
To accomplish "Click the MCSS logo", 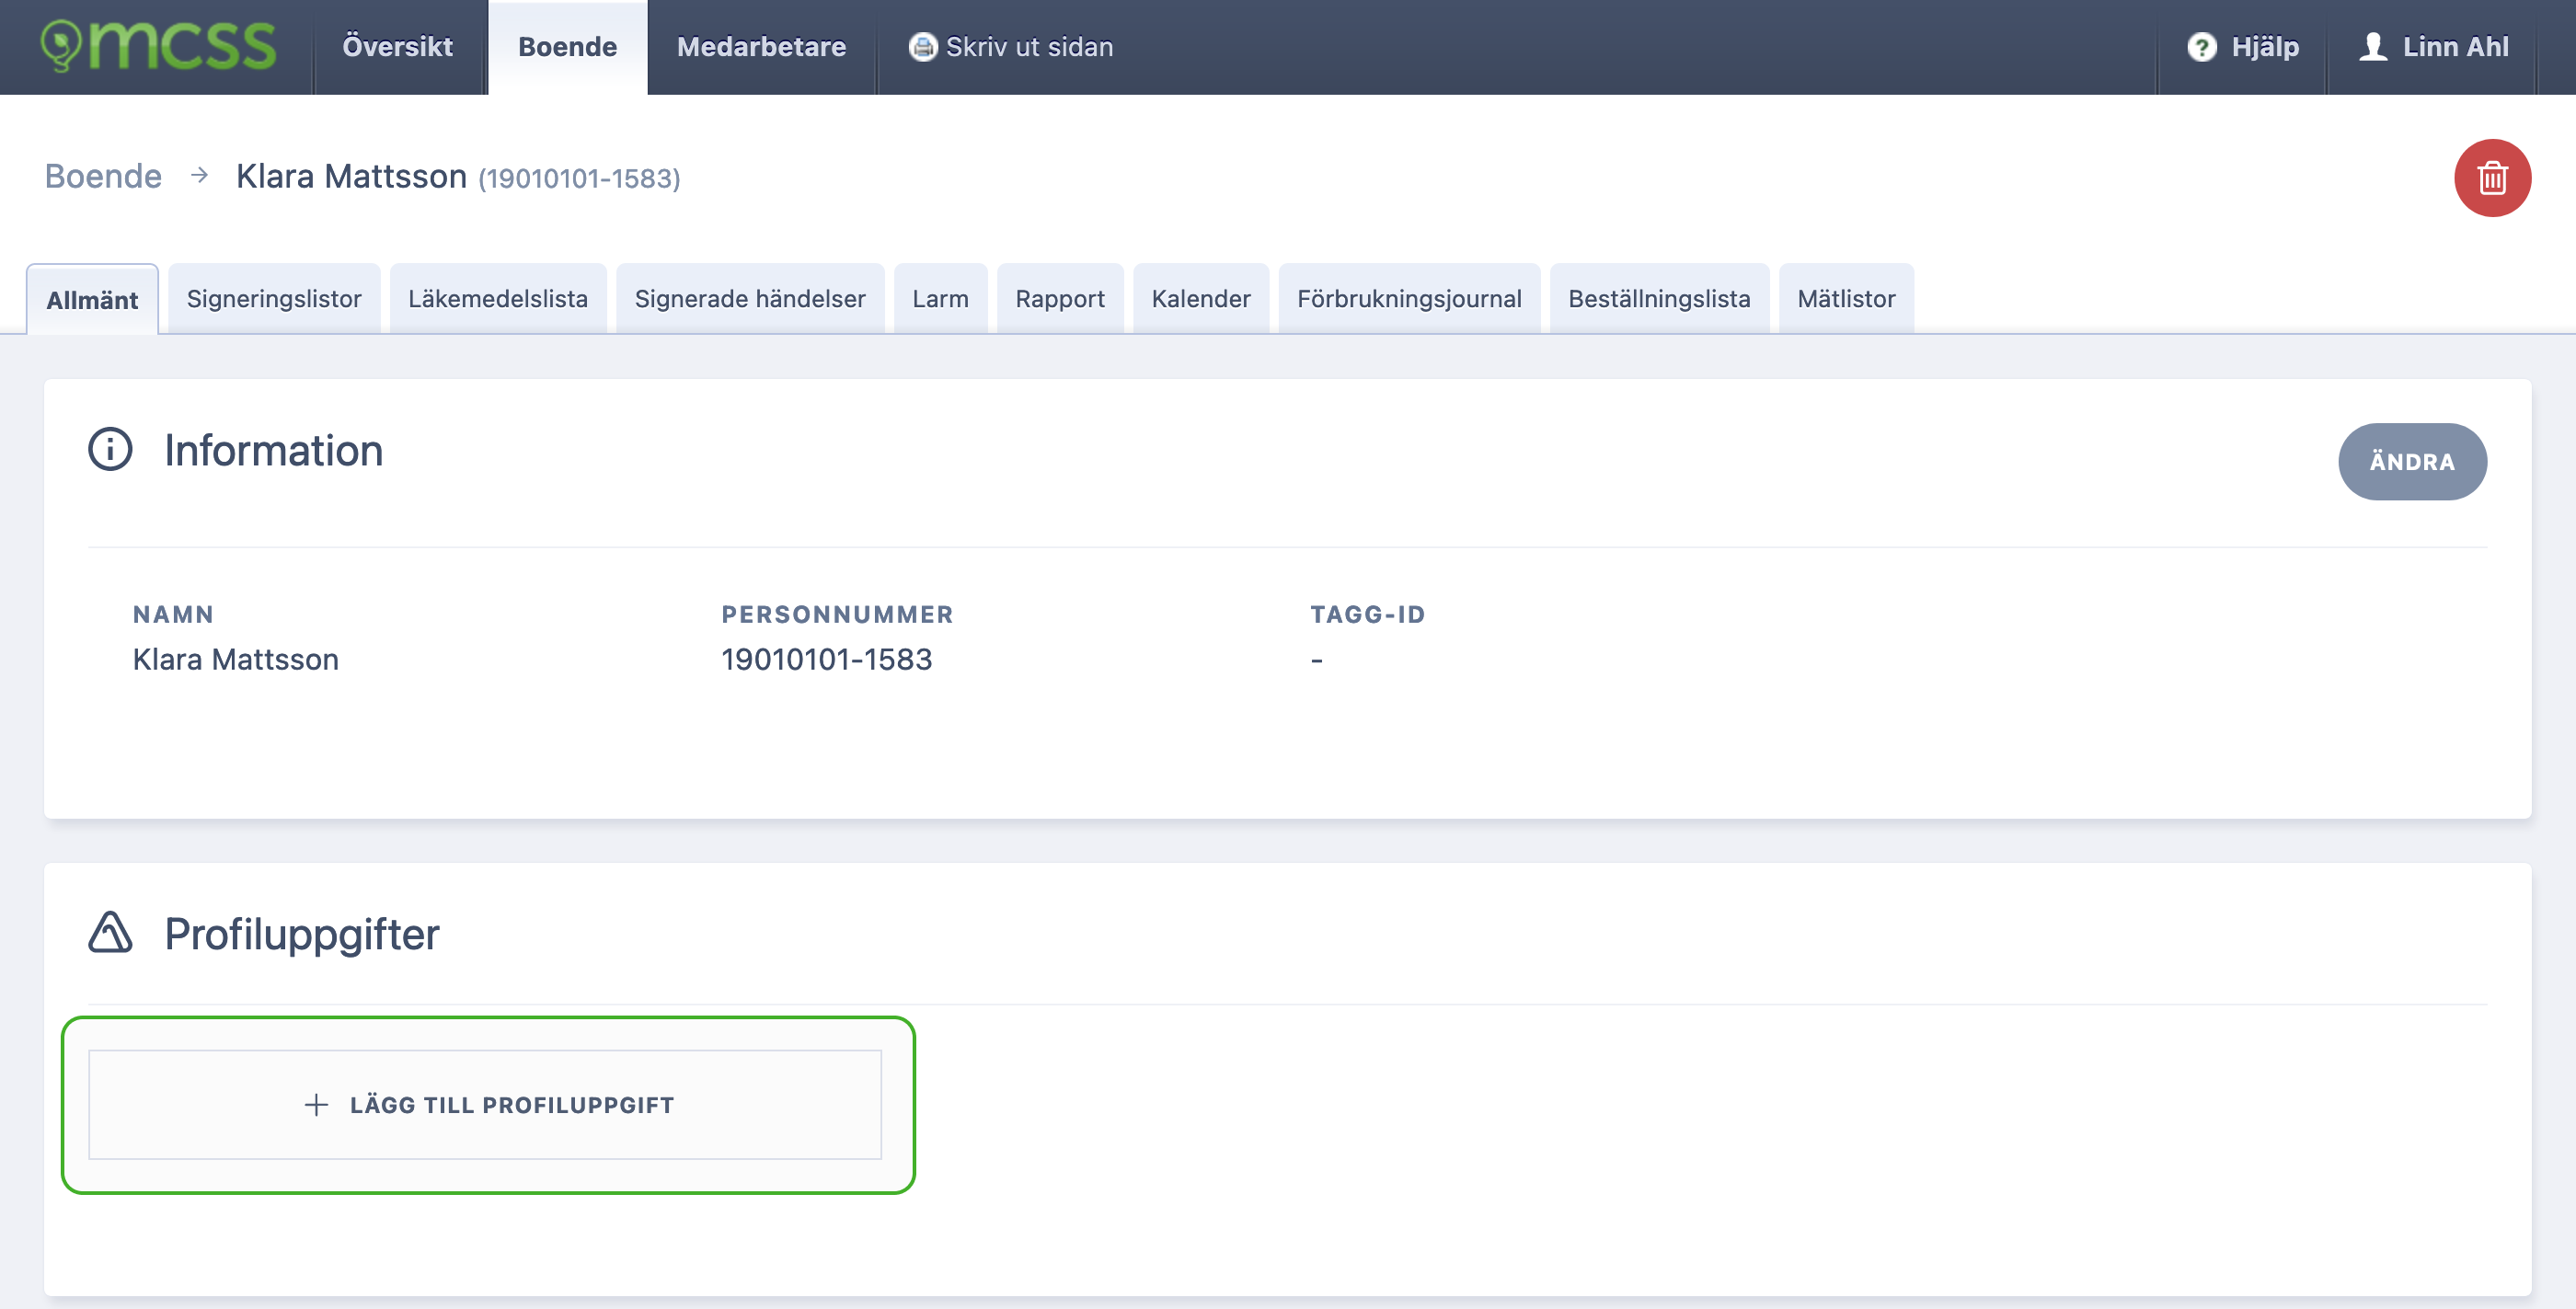I will (158, 46).
